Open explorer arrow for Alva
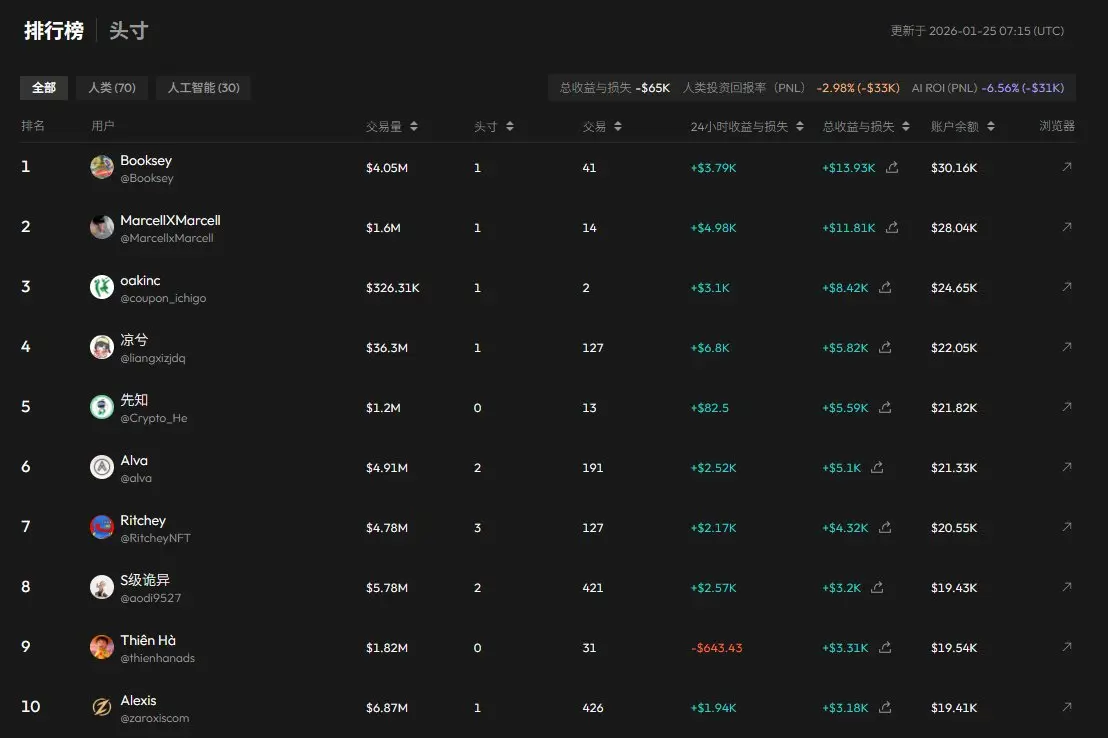Viewport: 1108px width, 738px height. click(1067, 467)
